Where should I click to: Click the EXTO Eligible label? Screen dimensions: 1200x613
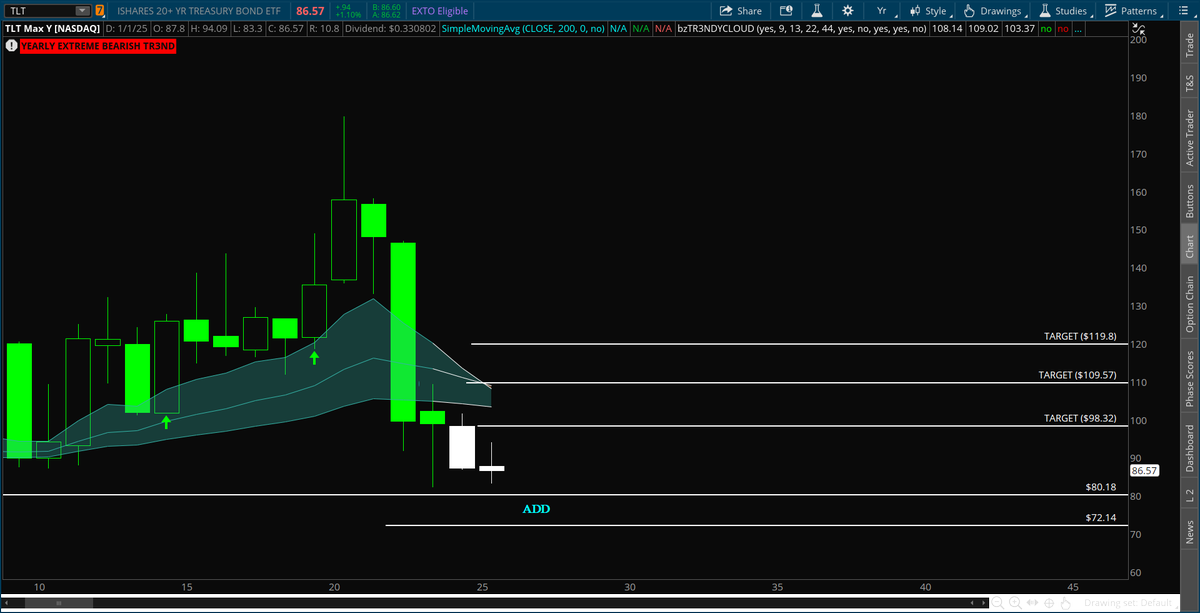pyautogui.click(x=440, y=11)
